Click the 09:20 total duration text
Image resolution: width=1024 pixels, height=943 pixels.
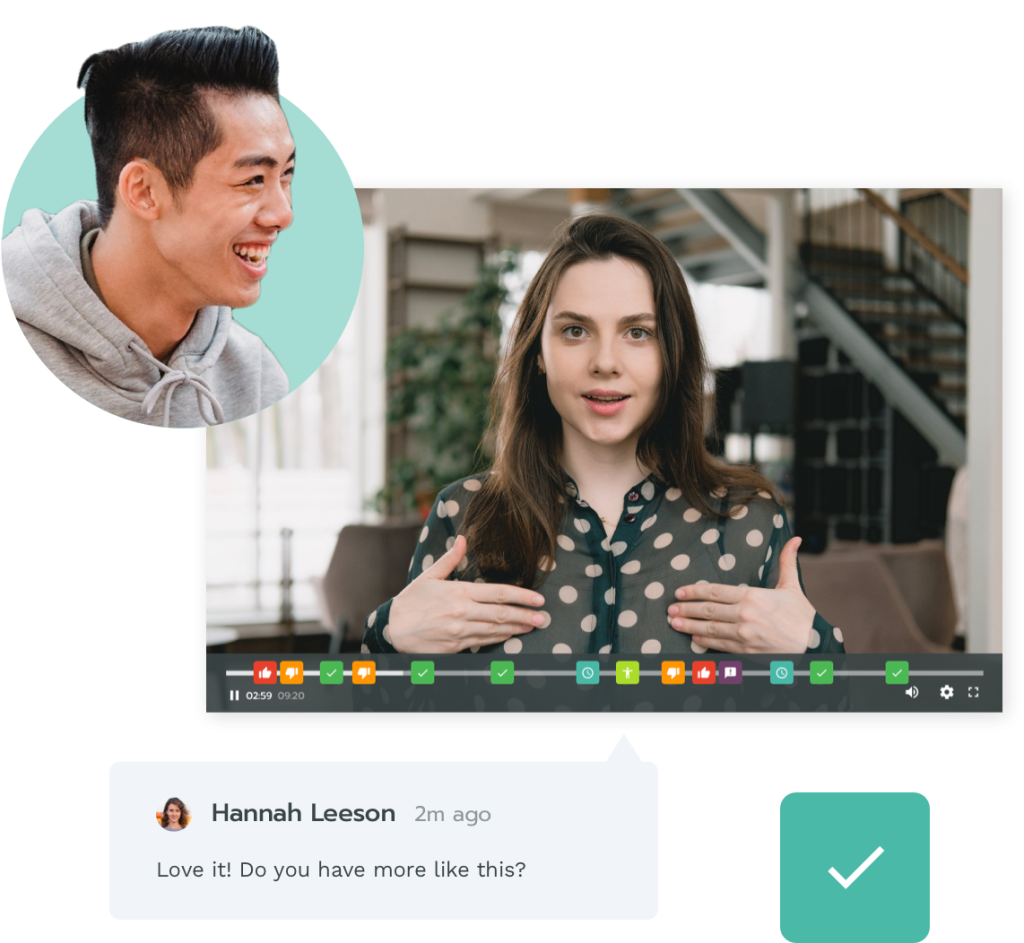coord(291,696)
